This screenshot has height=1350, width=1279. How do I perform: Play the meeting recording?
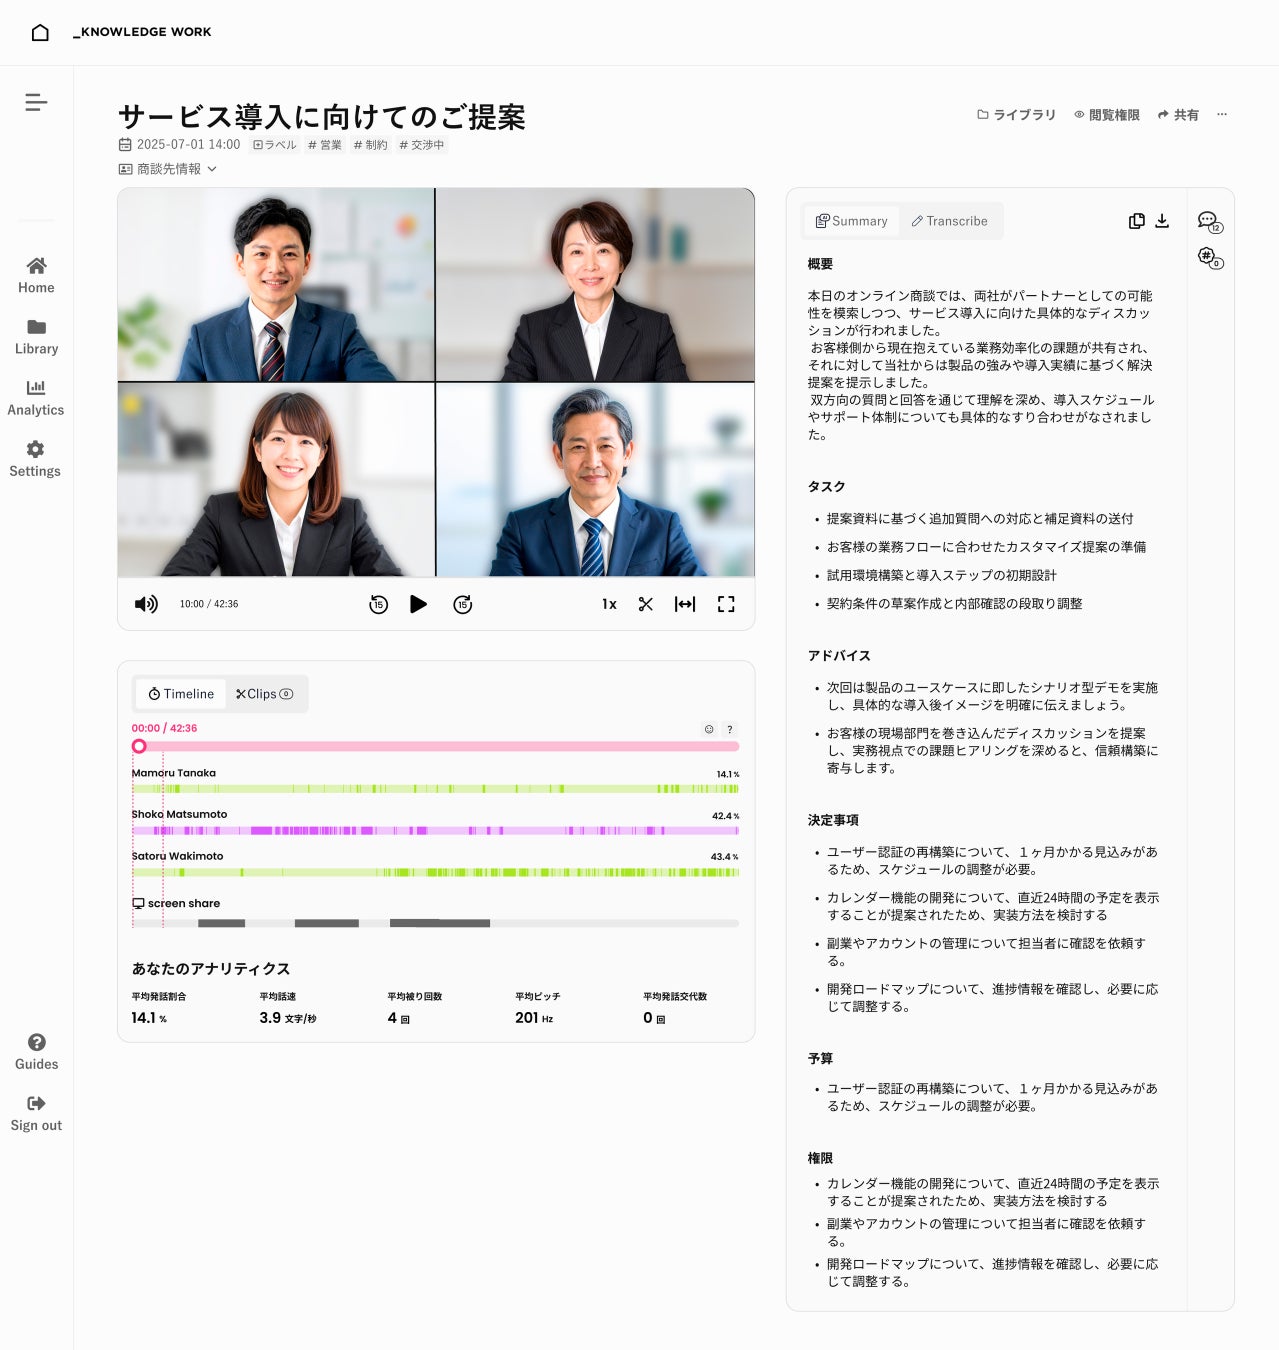(419, 604)
